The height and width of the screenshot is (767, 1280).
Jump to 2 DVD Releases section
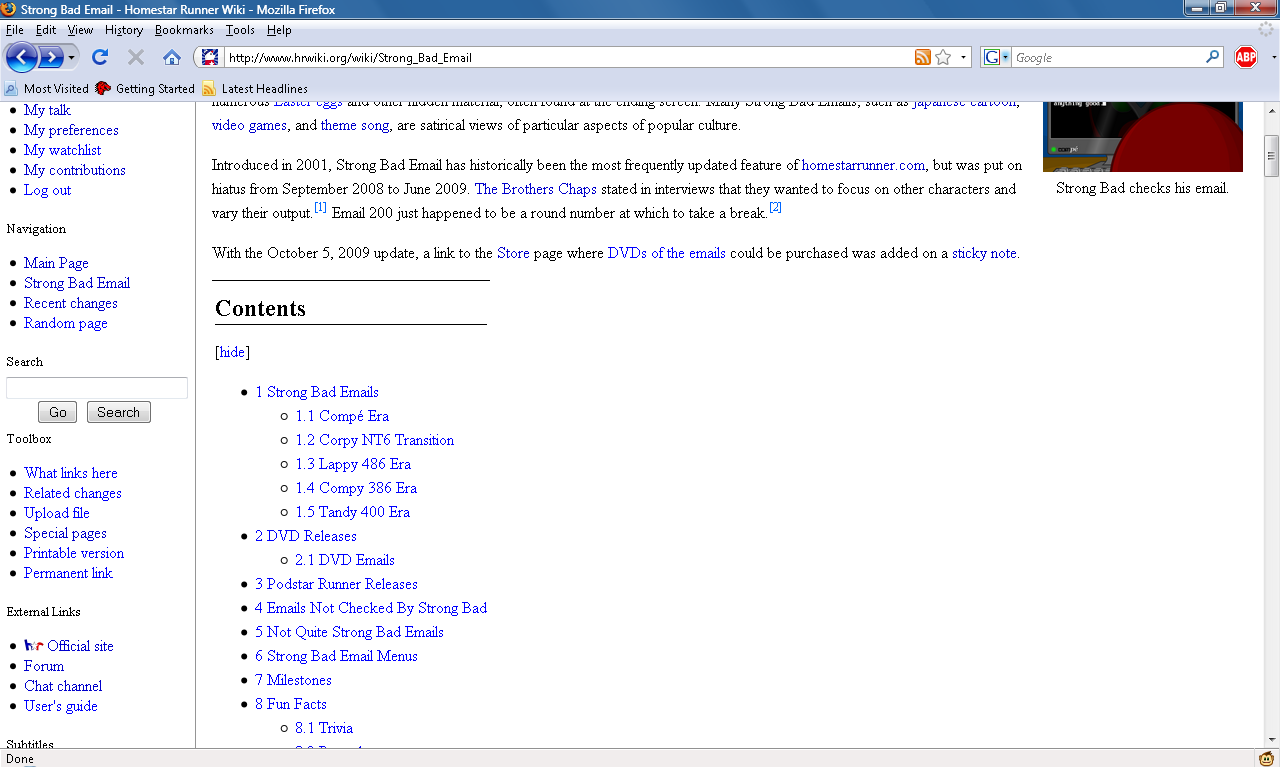tap(306, 536)
